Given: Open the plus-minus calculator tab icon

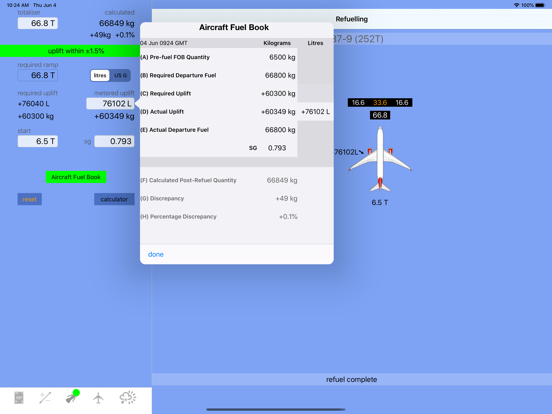Looking at the screenshot, I should (x=45, y=398).
